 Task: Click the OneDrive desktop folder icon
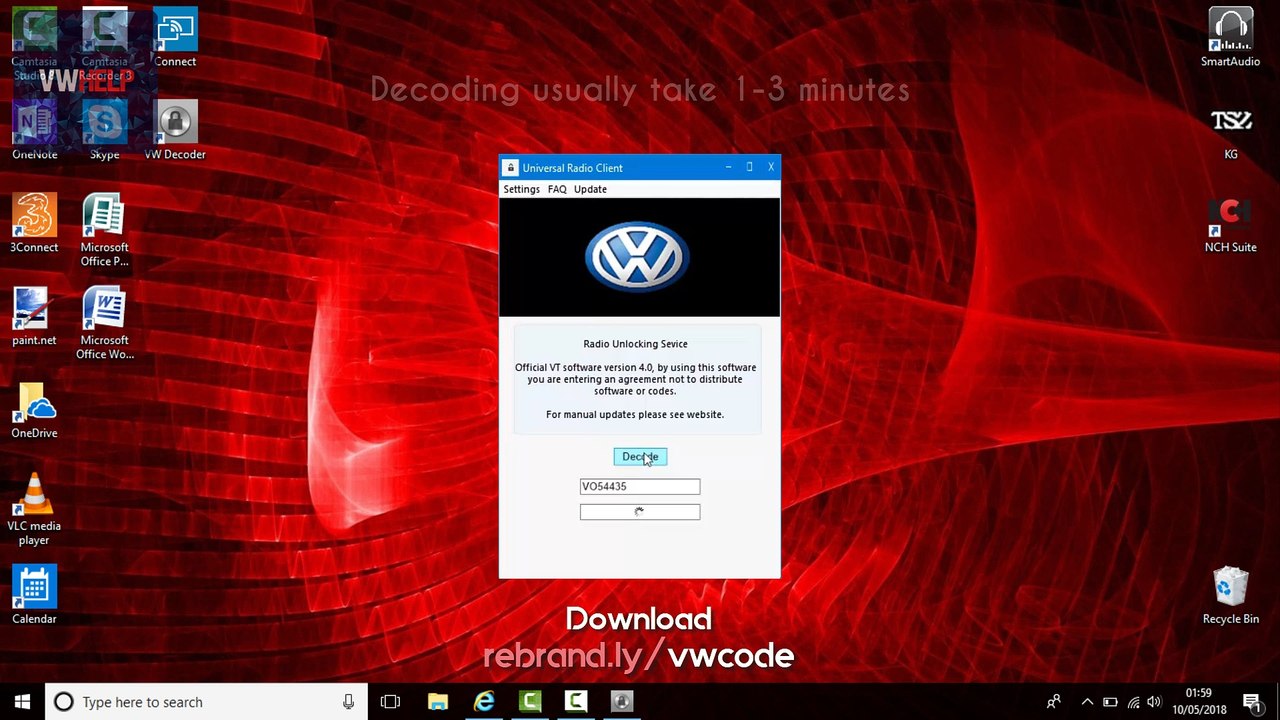(34, 409)
